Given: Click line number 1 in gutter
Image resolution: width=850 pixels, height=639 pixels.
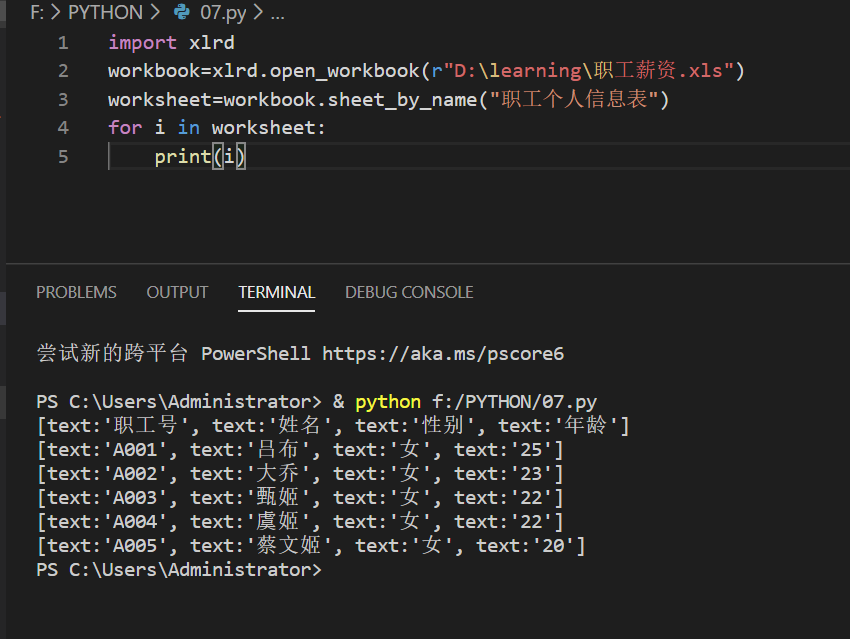Looking at the screenshot, I should point(63,43).
